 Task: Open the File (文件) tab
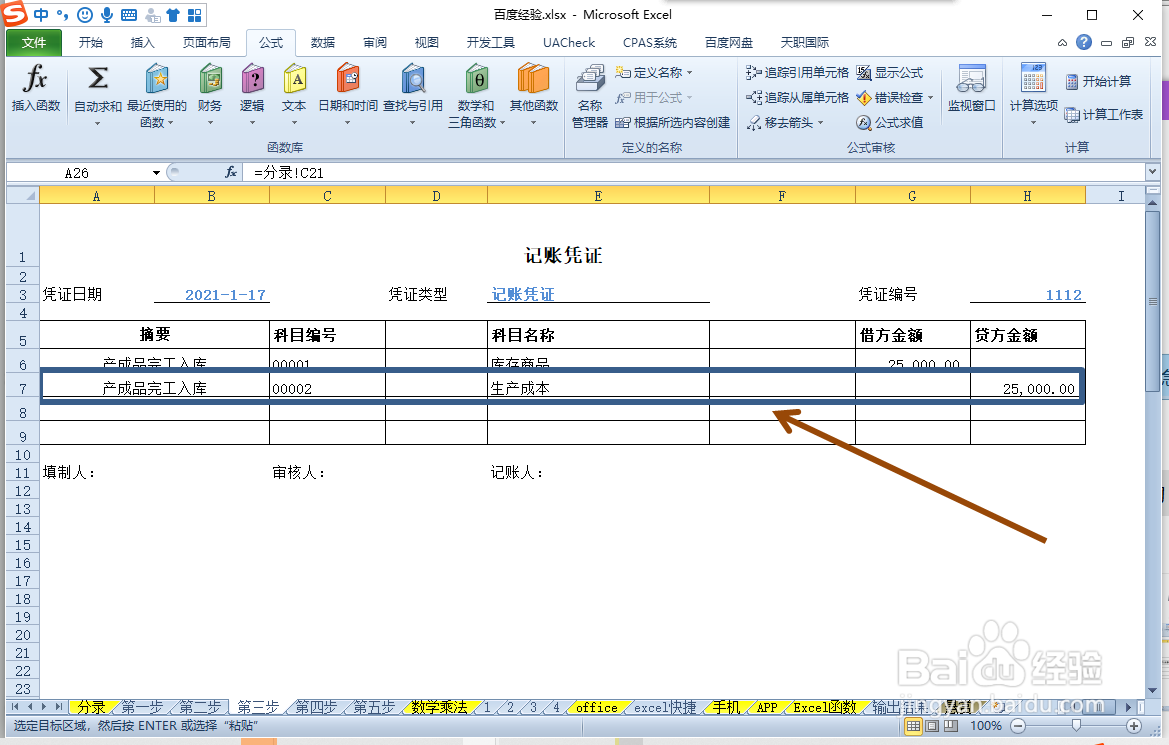tap(34, 43)
